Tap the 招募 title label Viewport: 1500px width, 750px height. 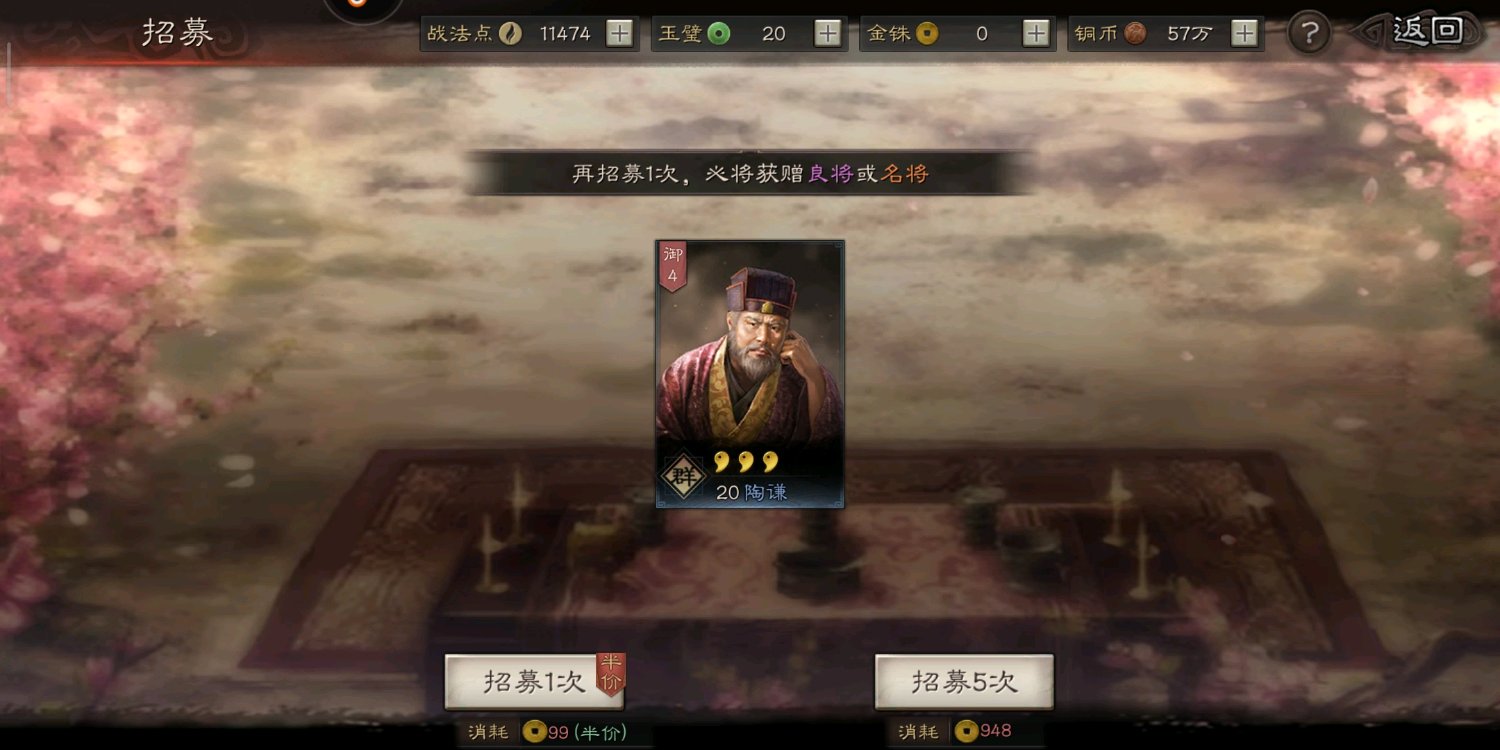178,32
